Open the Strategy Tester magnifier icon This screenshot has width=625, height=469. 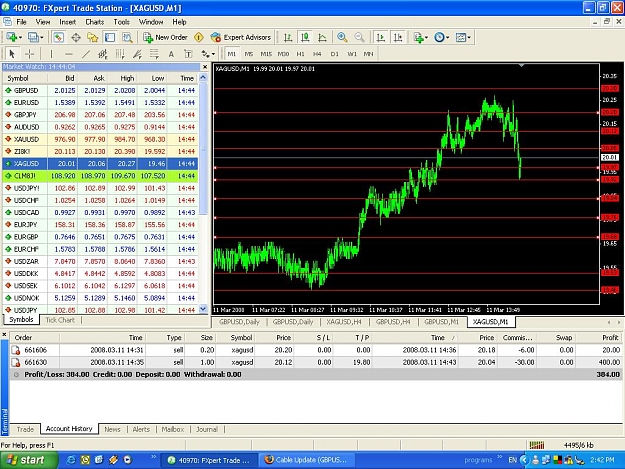(127, 37)
